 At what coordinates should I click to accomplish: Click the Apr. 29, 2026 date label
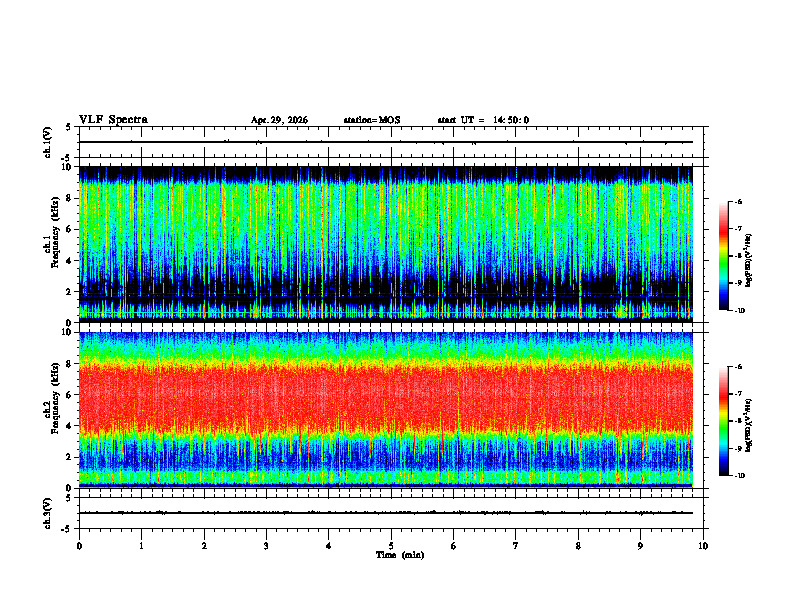(279, 120)
